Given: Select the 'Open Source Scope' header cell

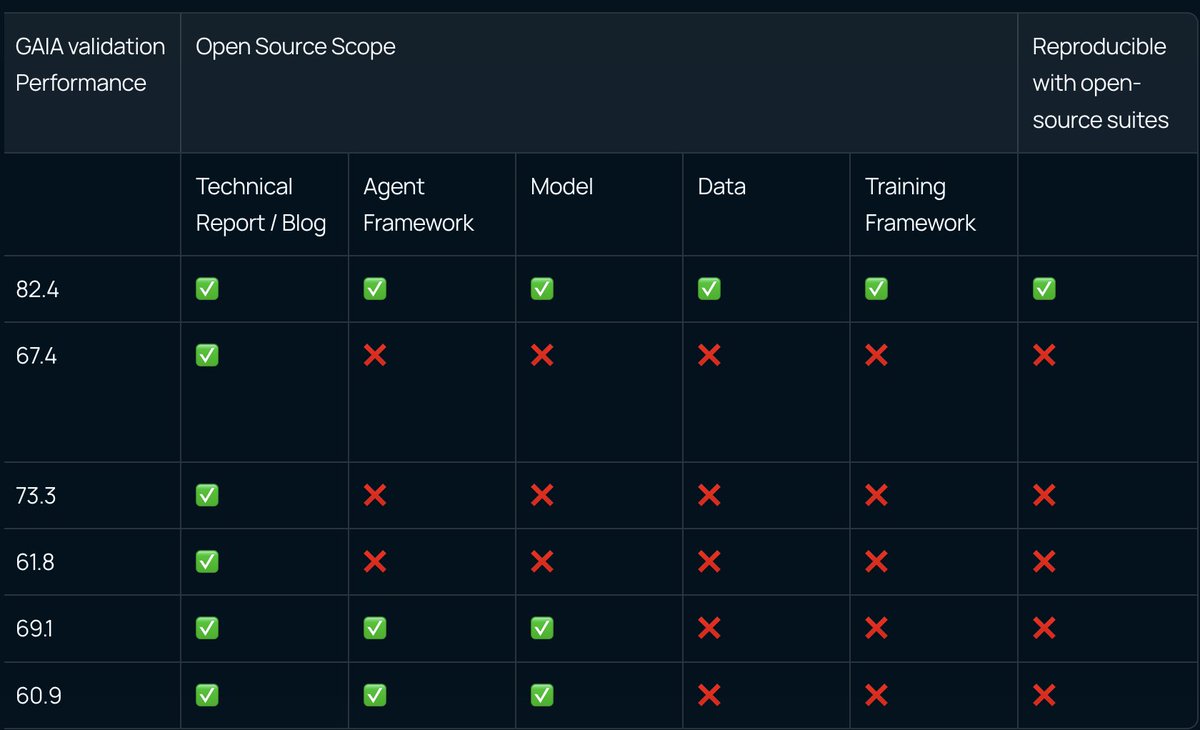Looking at the screenshot, I should click(x=599, y=83).
